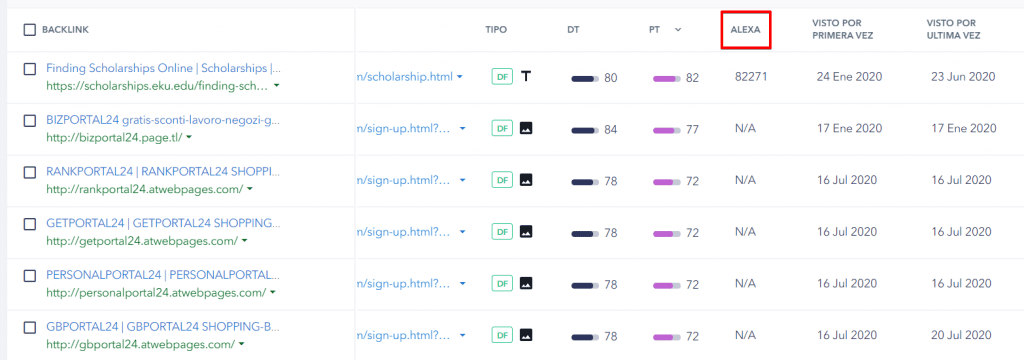Click the Alexa N/A cell in BIZPORTAL24 row
The height and width of the screenshot is (360, 1024).
coord(745,128)
